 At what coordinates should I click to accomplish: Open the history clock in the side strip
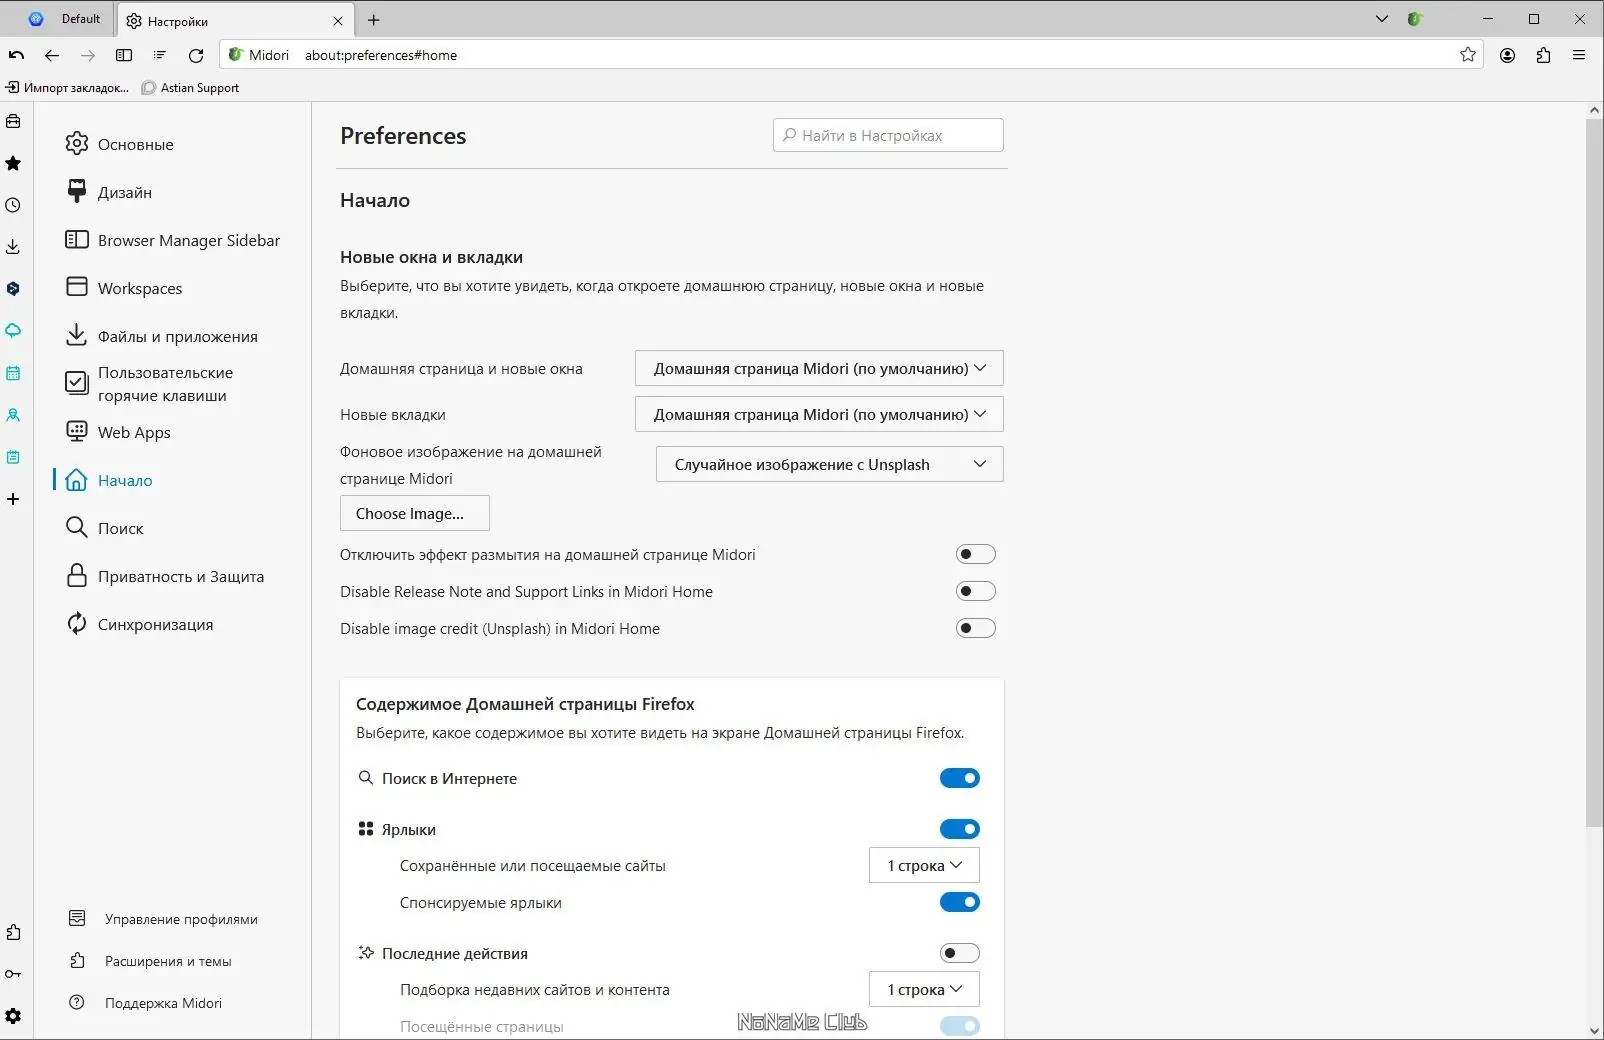pos(13,205)
